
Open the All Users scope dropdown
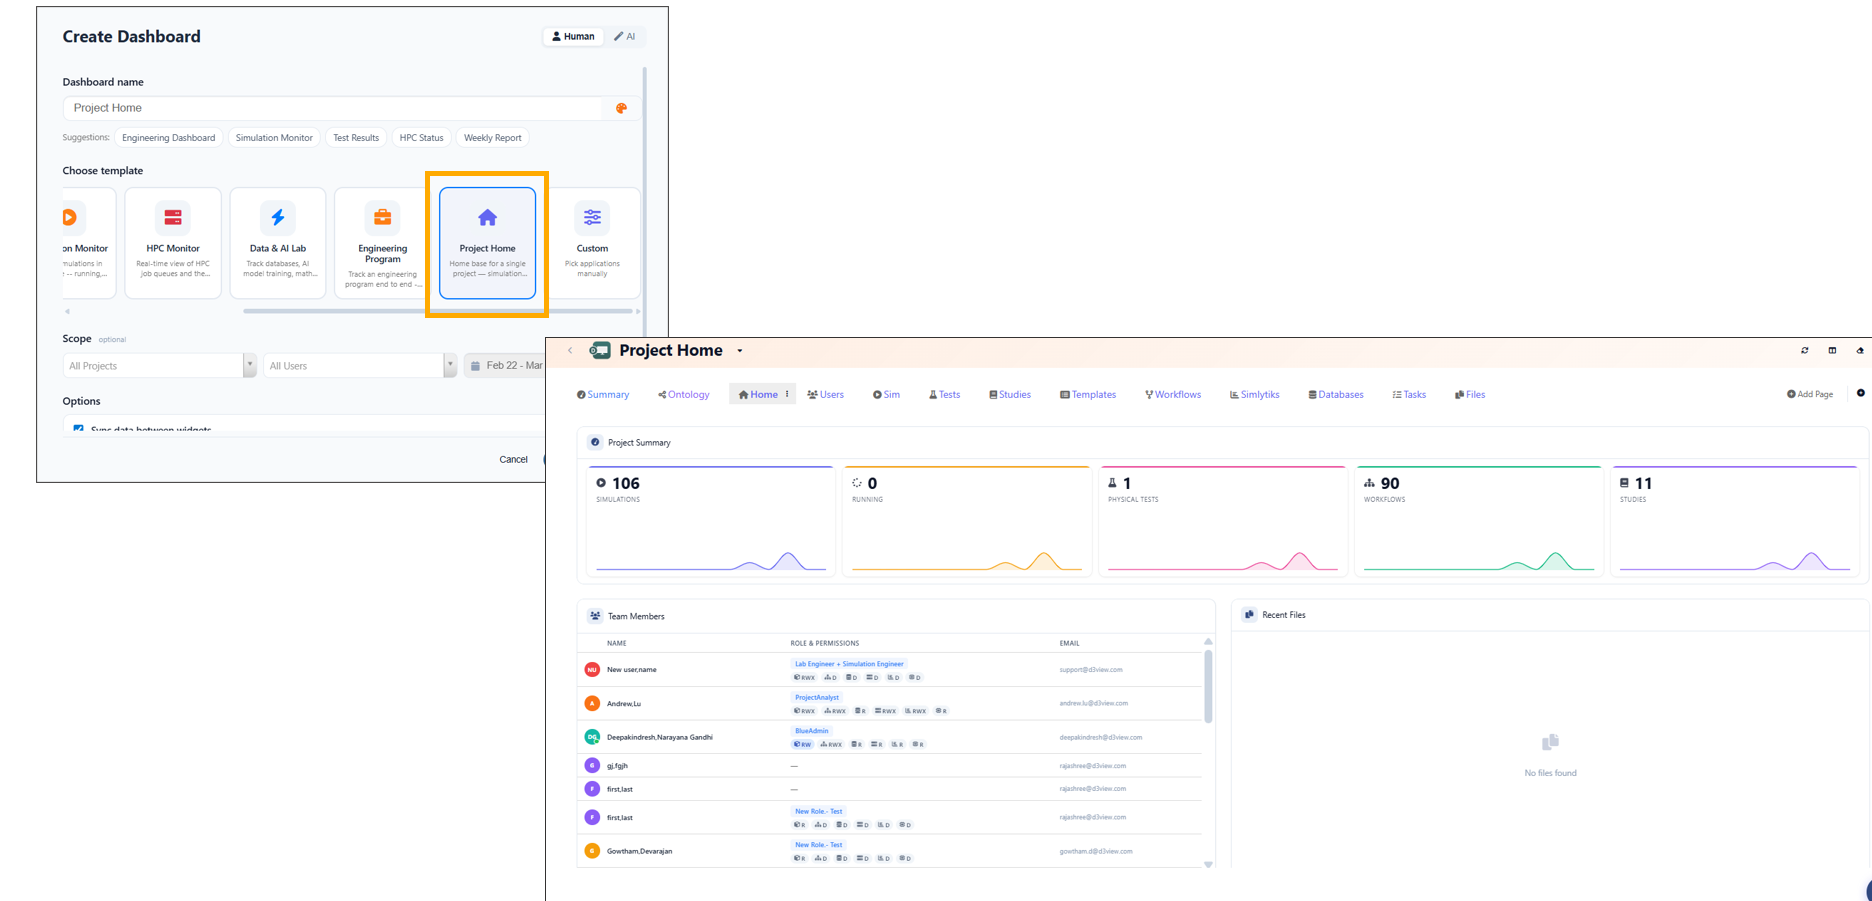pyautogui.click(x=359, y=366)
